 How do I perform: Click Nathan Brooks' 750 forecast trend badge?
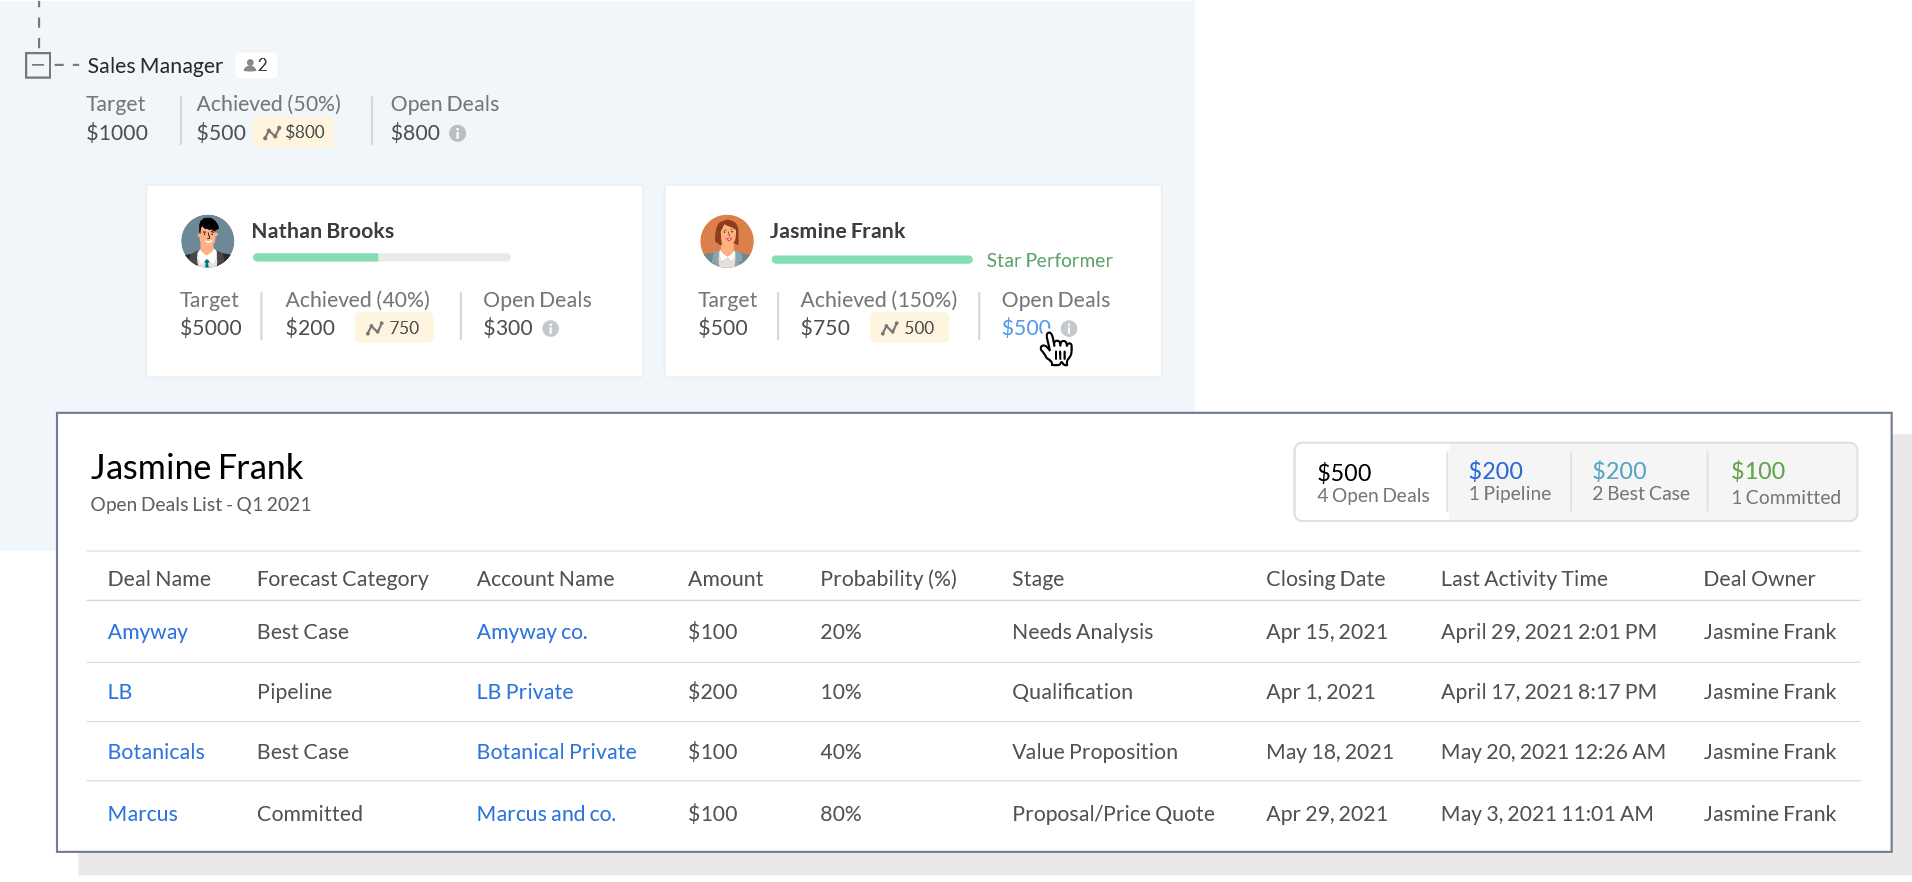point(393,328)
